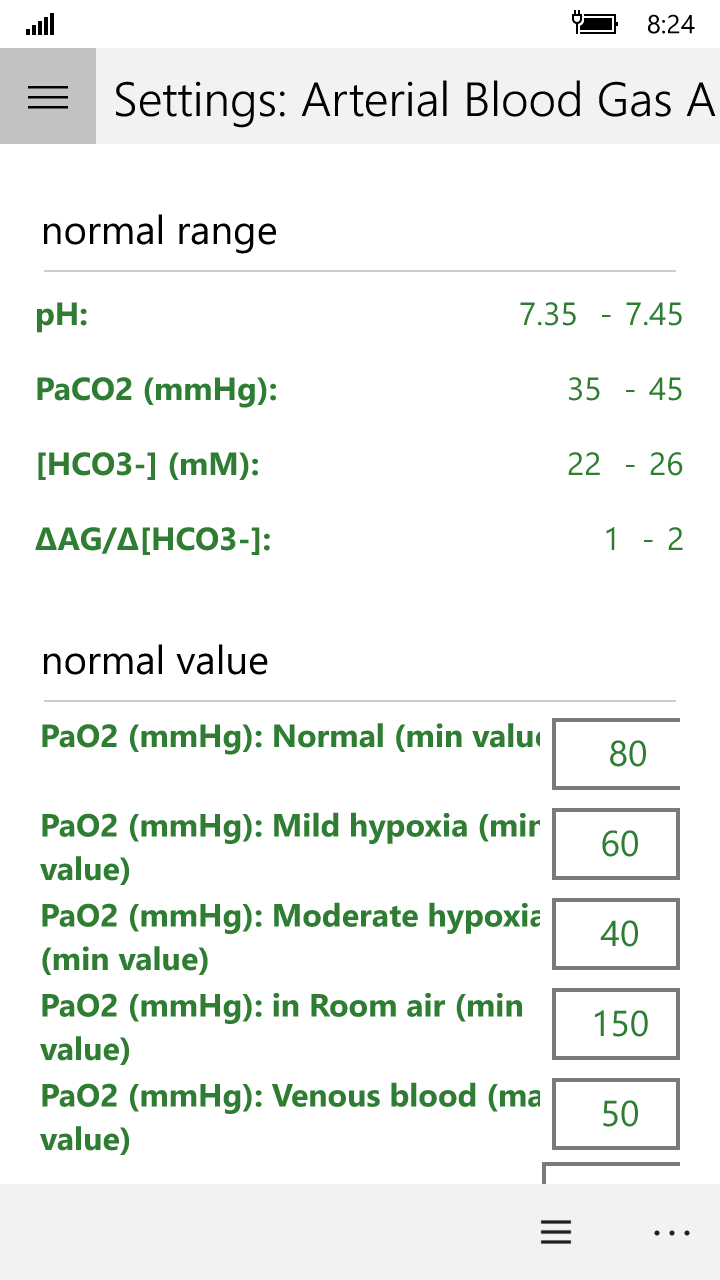Click the Room air value field 150
This screenshot has width=720, height=1280.
[615, 1024]
